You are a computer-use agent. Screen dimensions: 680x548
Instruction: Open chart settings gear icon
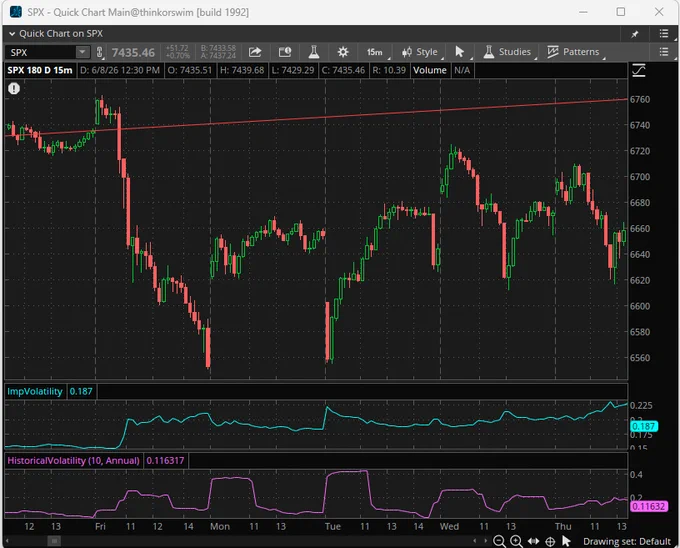(x=343, y=52)
